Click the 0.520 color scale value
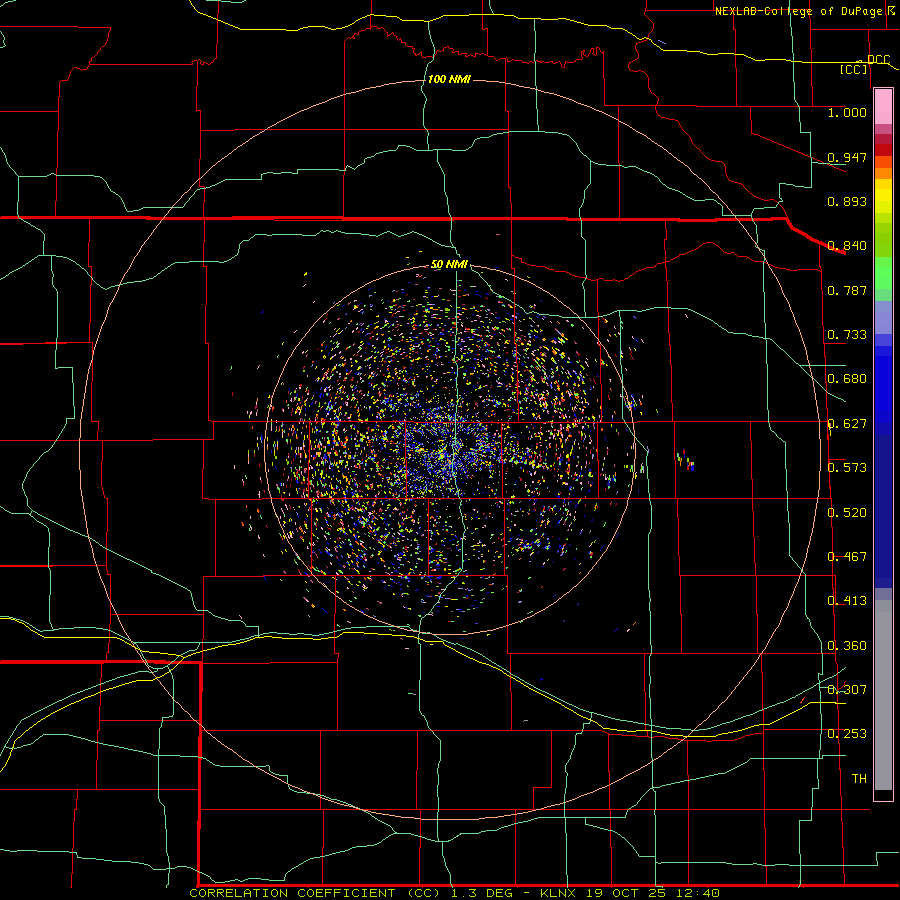The height and width of the screenshot is (900, 900). [x=847, y=513]
